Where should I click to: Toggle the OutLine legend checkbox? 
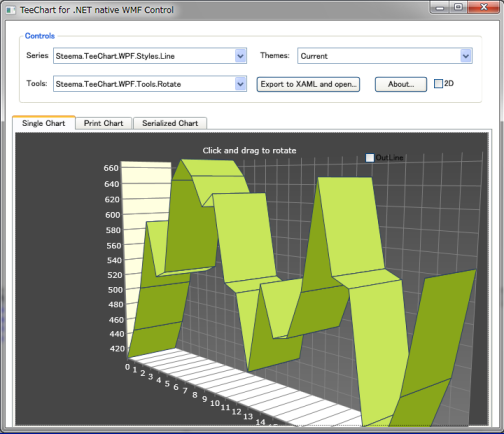tap(370, 158)
